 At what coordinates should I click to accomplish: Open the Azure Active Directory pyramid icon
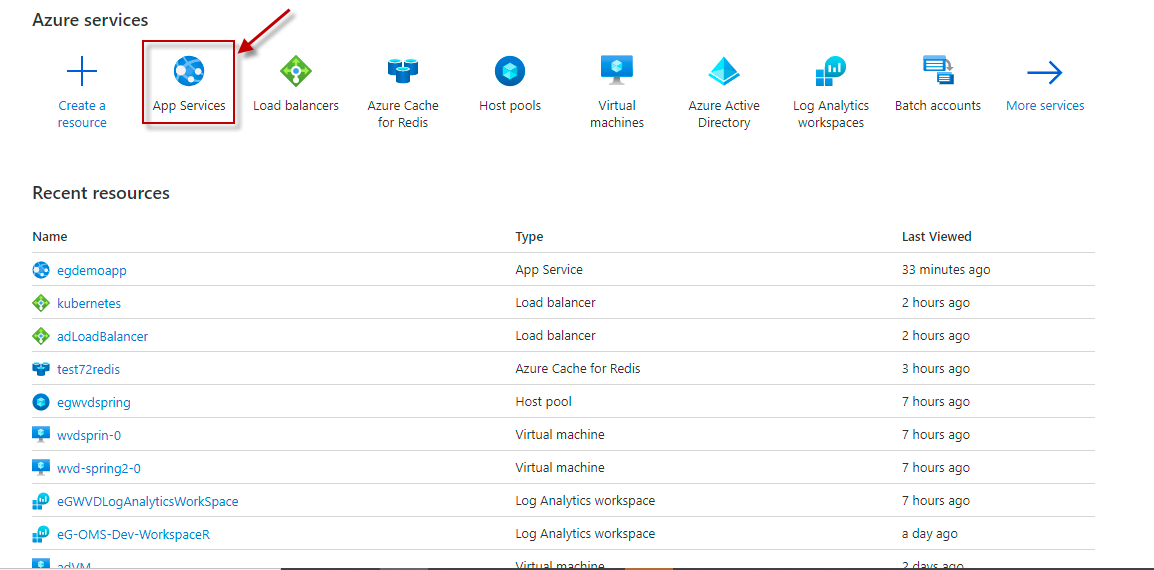[x=723, y=71]
